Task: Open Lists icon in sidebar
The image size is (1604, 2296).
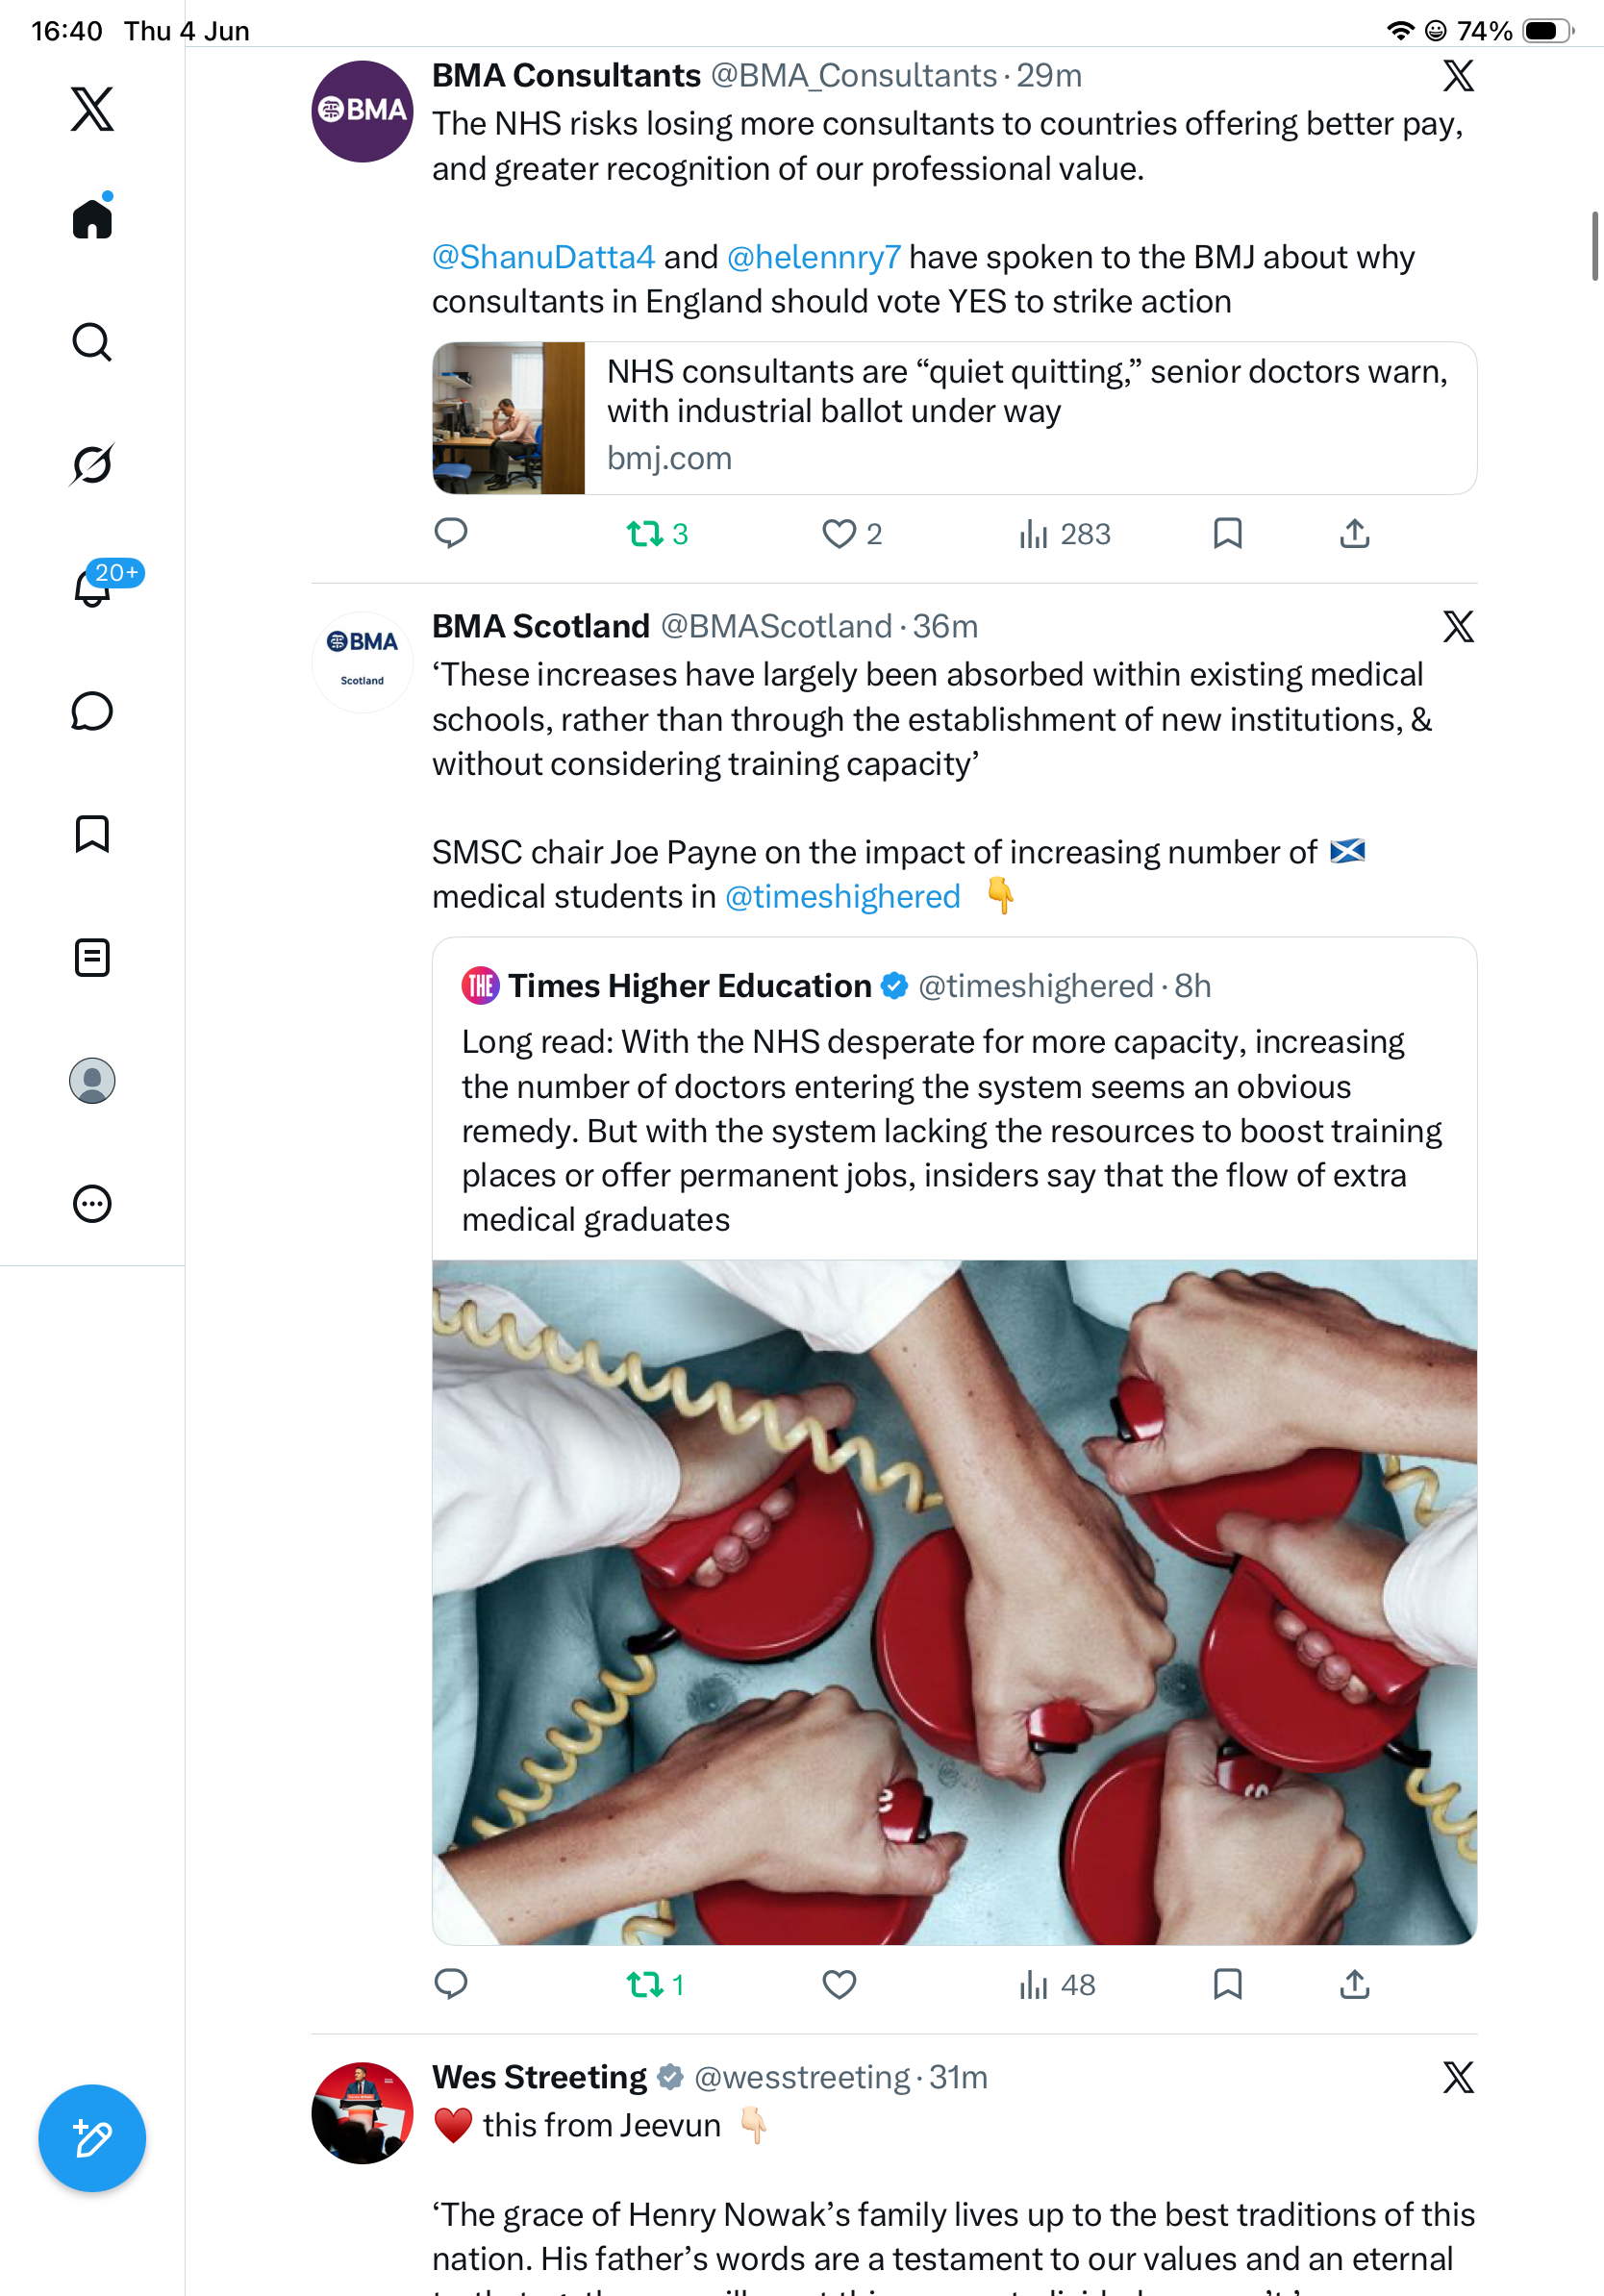Action: tap(92, 957)
